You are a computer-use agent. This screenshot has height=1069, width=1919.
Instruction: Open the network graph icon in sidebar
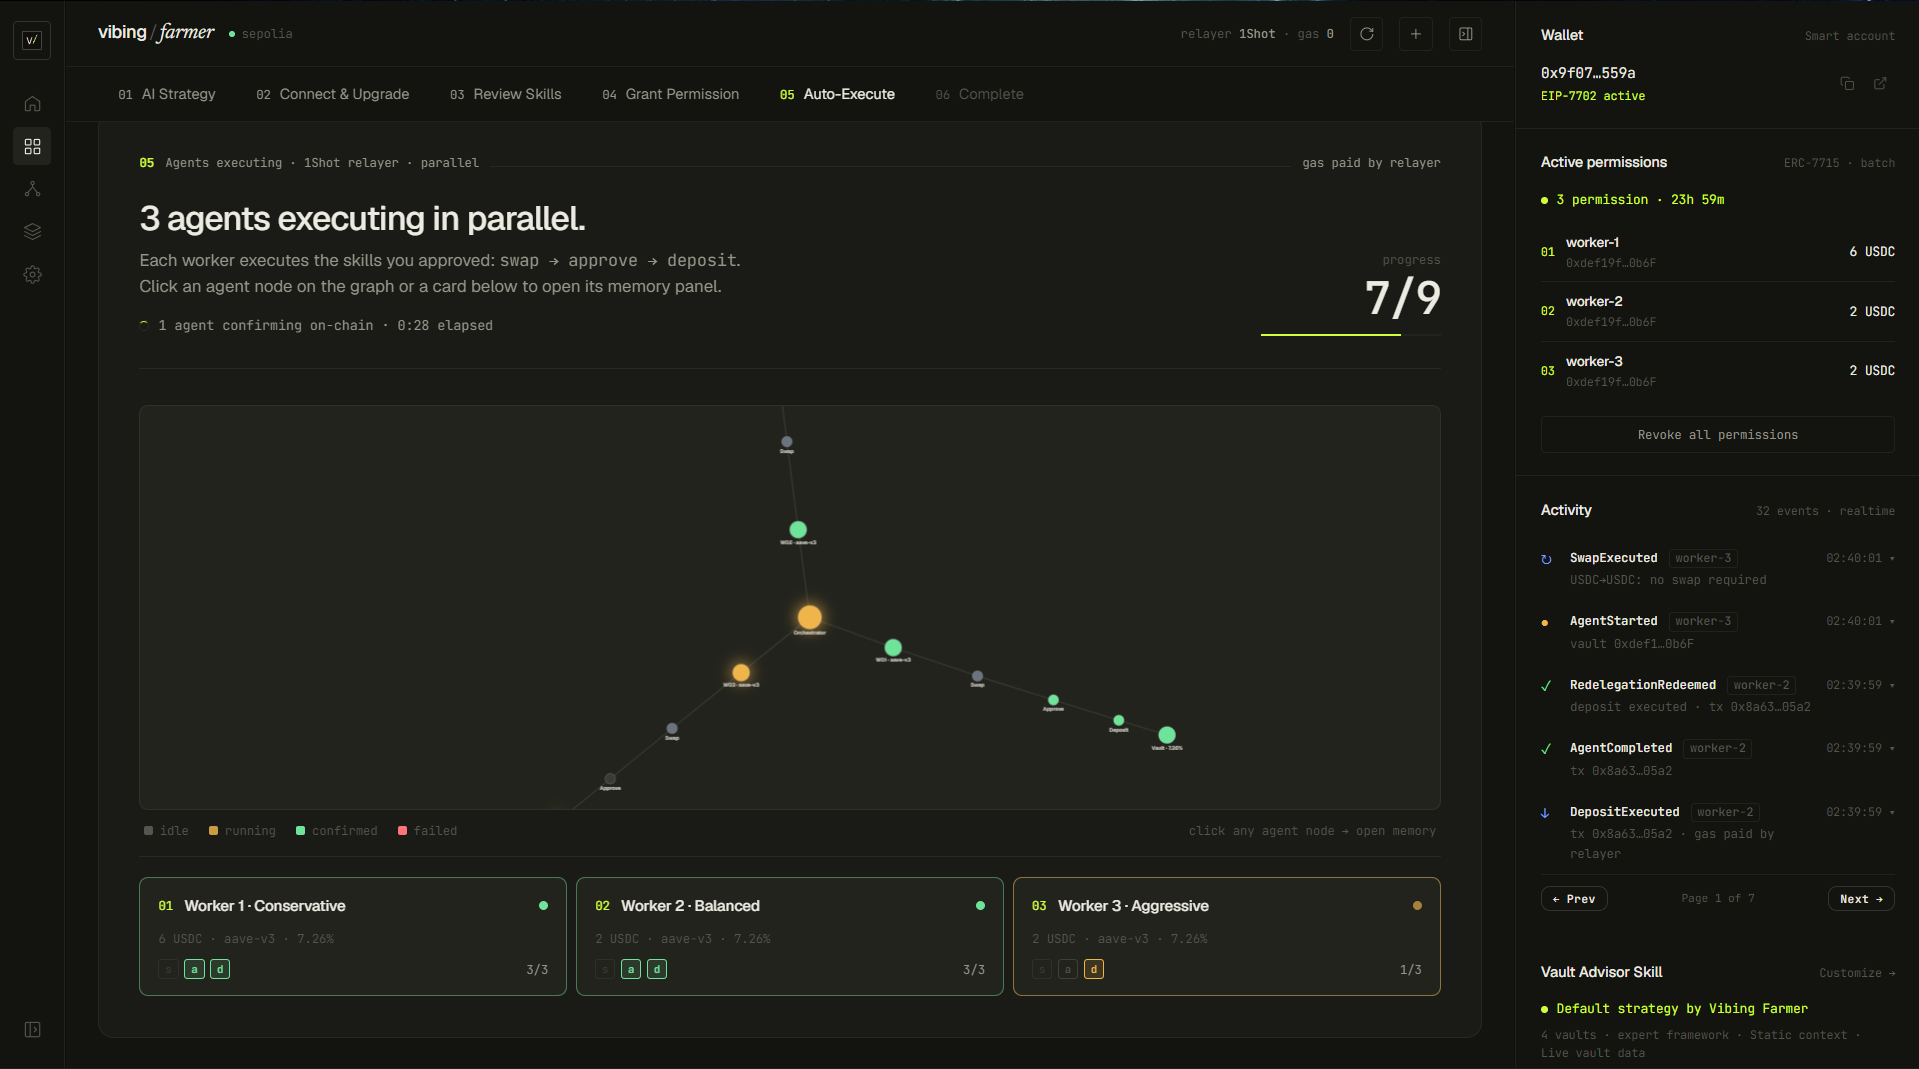(32, 189)
